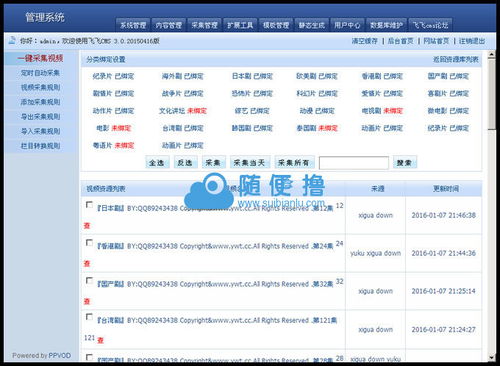
Task: Open the 系统管理 tab
Action: [x=133, y=25]
